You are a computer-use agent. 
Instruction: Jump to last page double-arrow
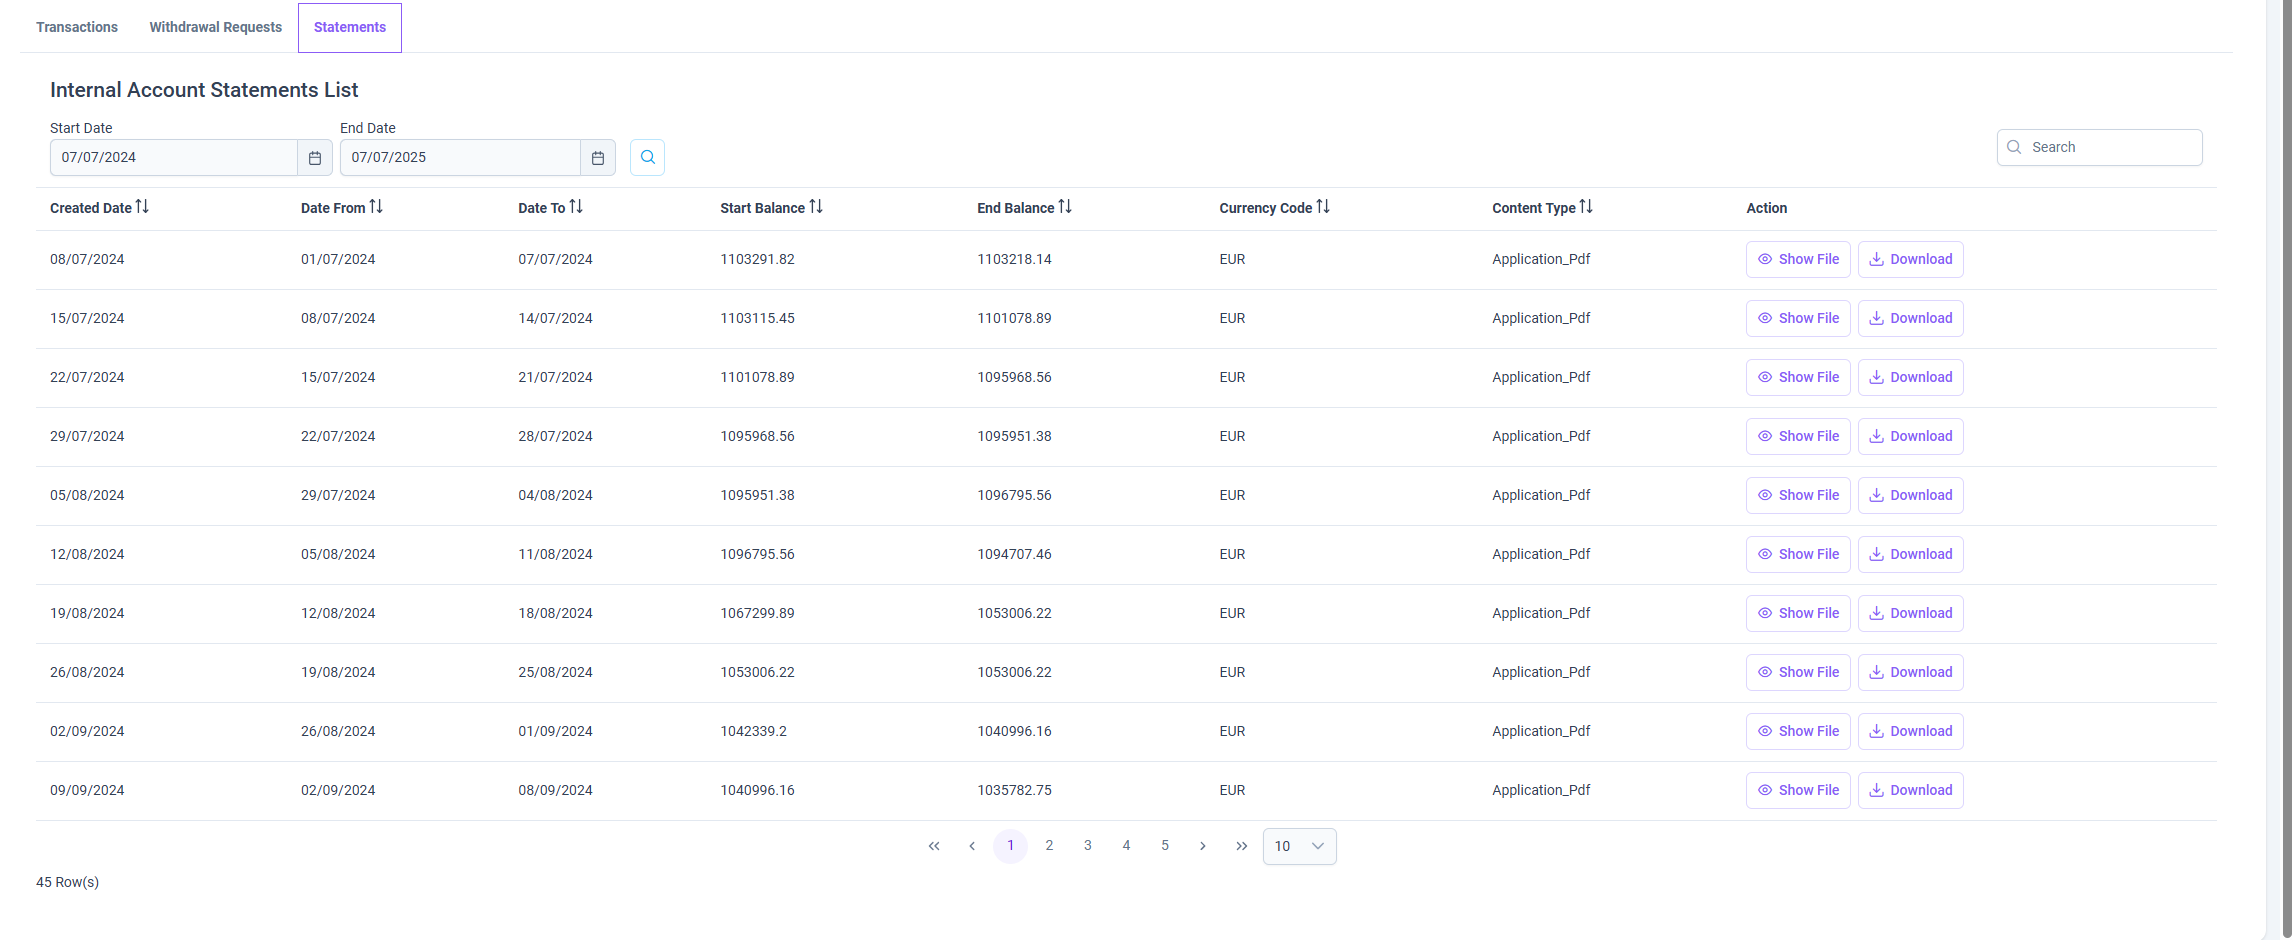pyautogui.click(x=1241, y=846)
